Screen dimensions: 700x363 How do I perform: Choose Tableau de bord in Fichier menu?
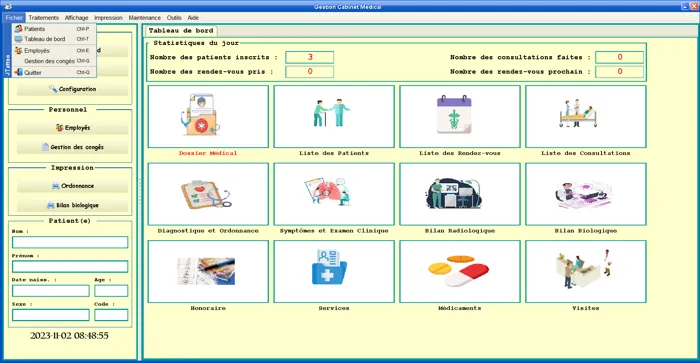tap(54, 39)
